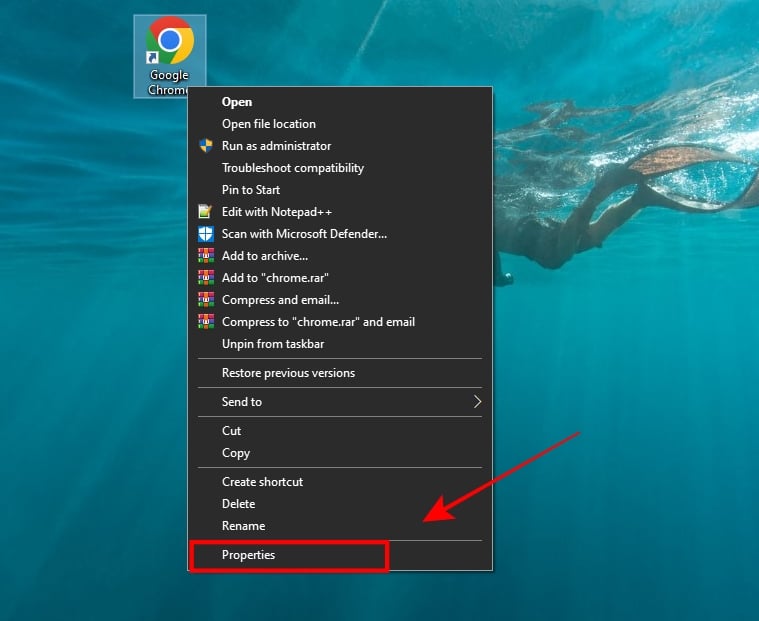Select Unpin from taskbar
Viewport: 759px width, 621px height.
click(x=340, y=344)
